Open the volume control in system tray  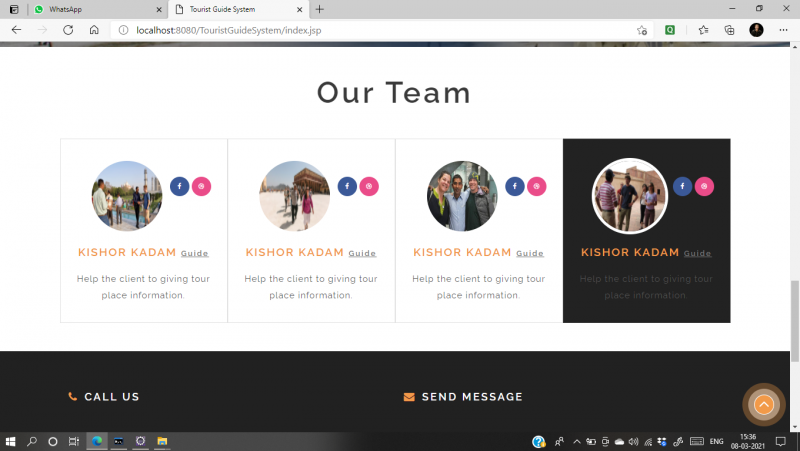coord(633,442)
